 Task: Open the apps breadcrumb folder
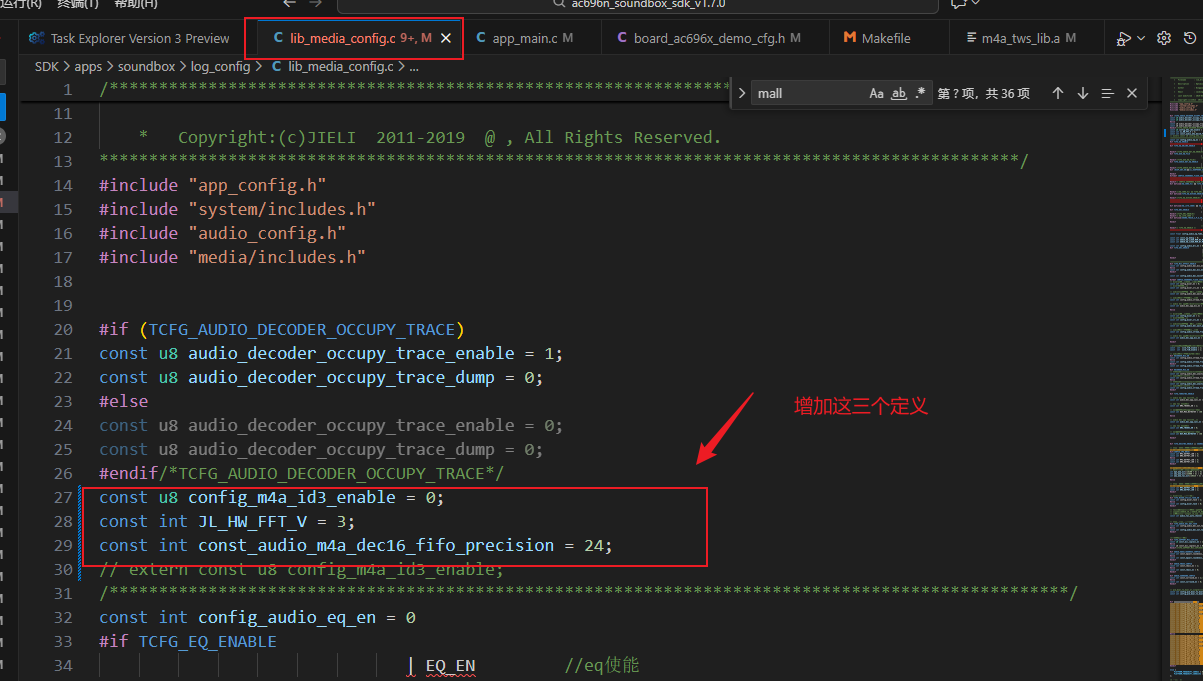(x=88, y=67)
